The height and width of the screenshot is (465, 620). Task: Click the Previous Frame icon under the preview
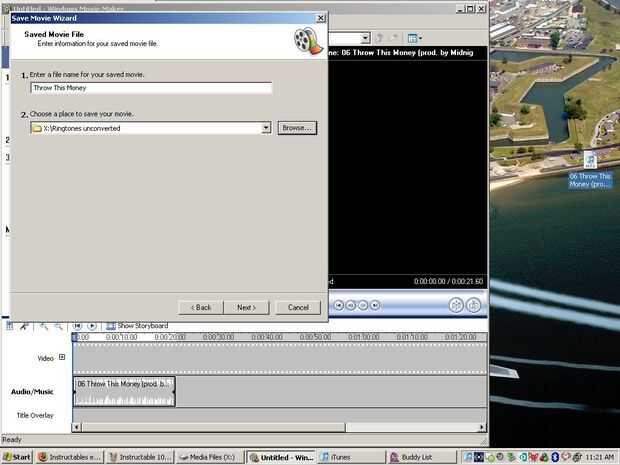click(351, 305)
